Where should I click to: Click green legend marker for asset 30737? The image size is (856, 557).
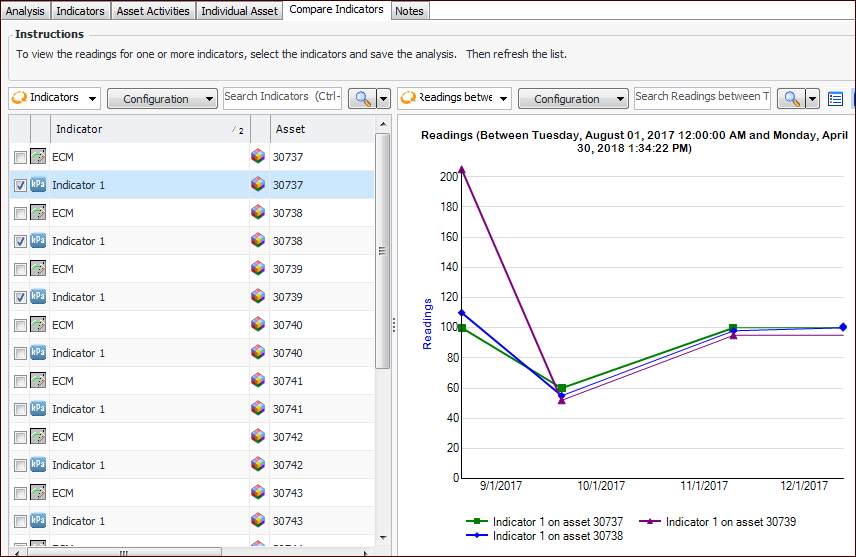(x=478, y=521)
